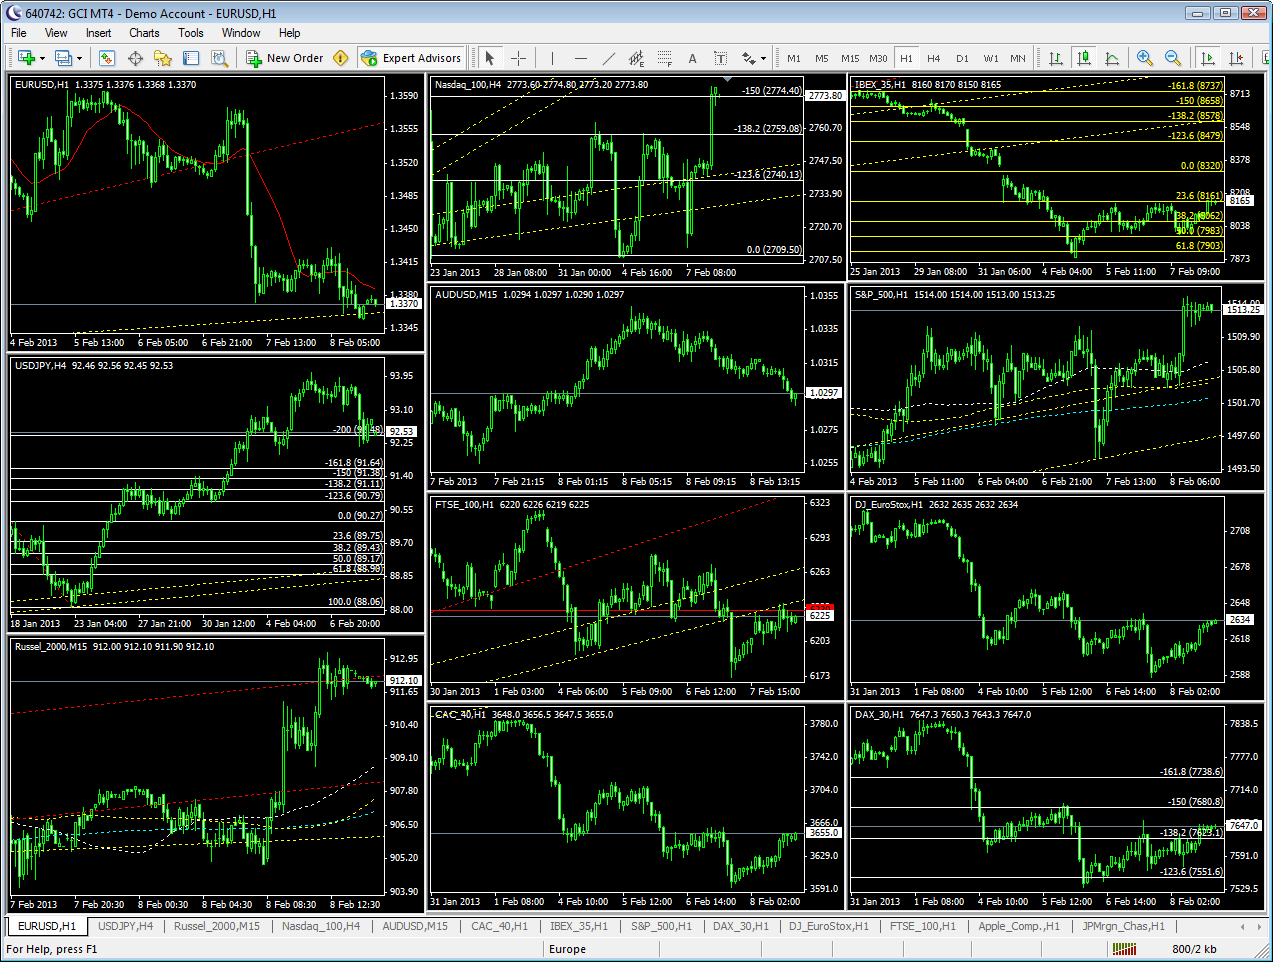Open the Insert menu

pyautogui.click(x=98, y=33)
